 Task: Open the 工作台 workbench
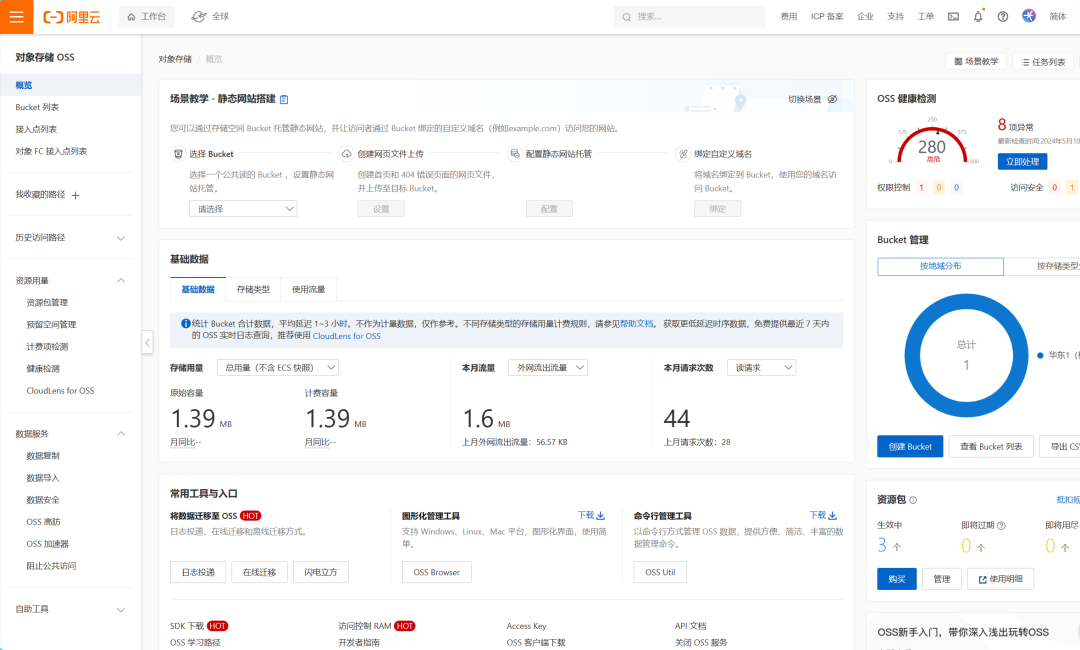[146, 16]
